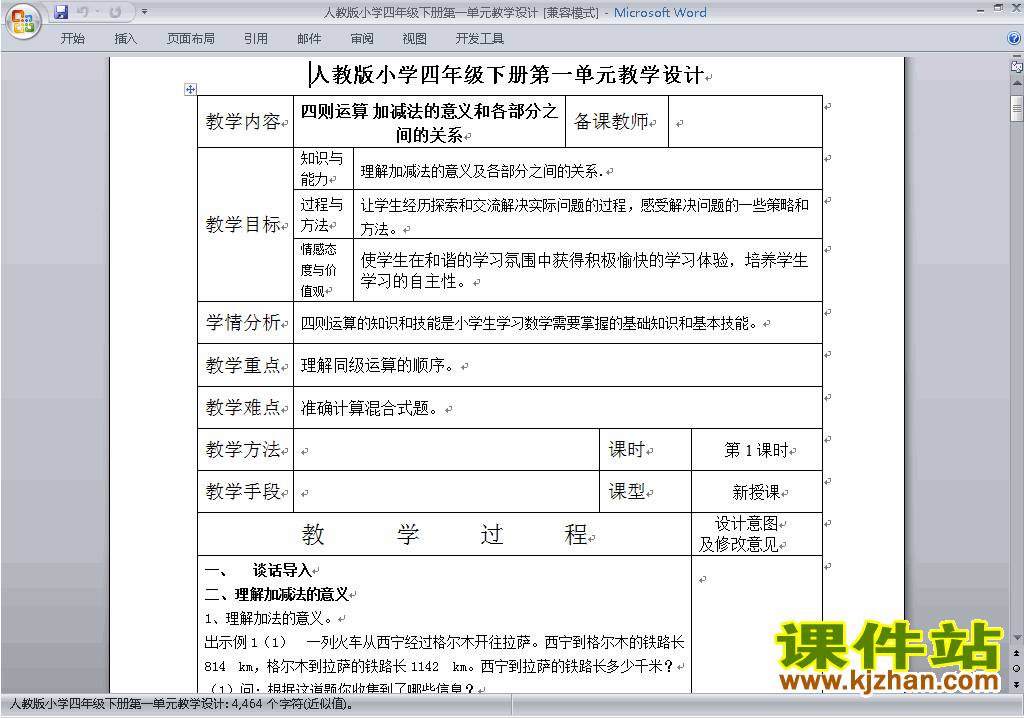This screenshot has width=1024, height=718.
Task: Click the 教学重点 cell
Action: pos(245,365)
